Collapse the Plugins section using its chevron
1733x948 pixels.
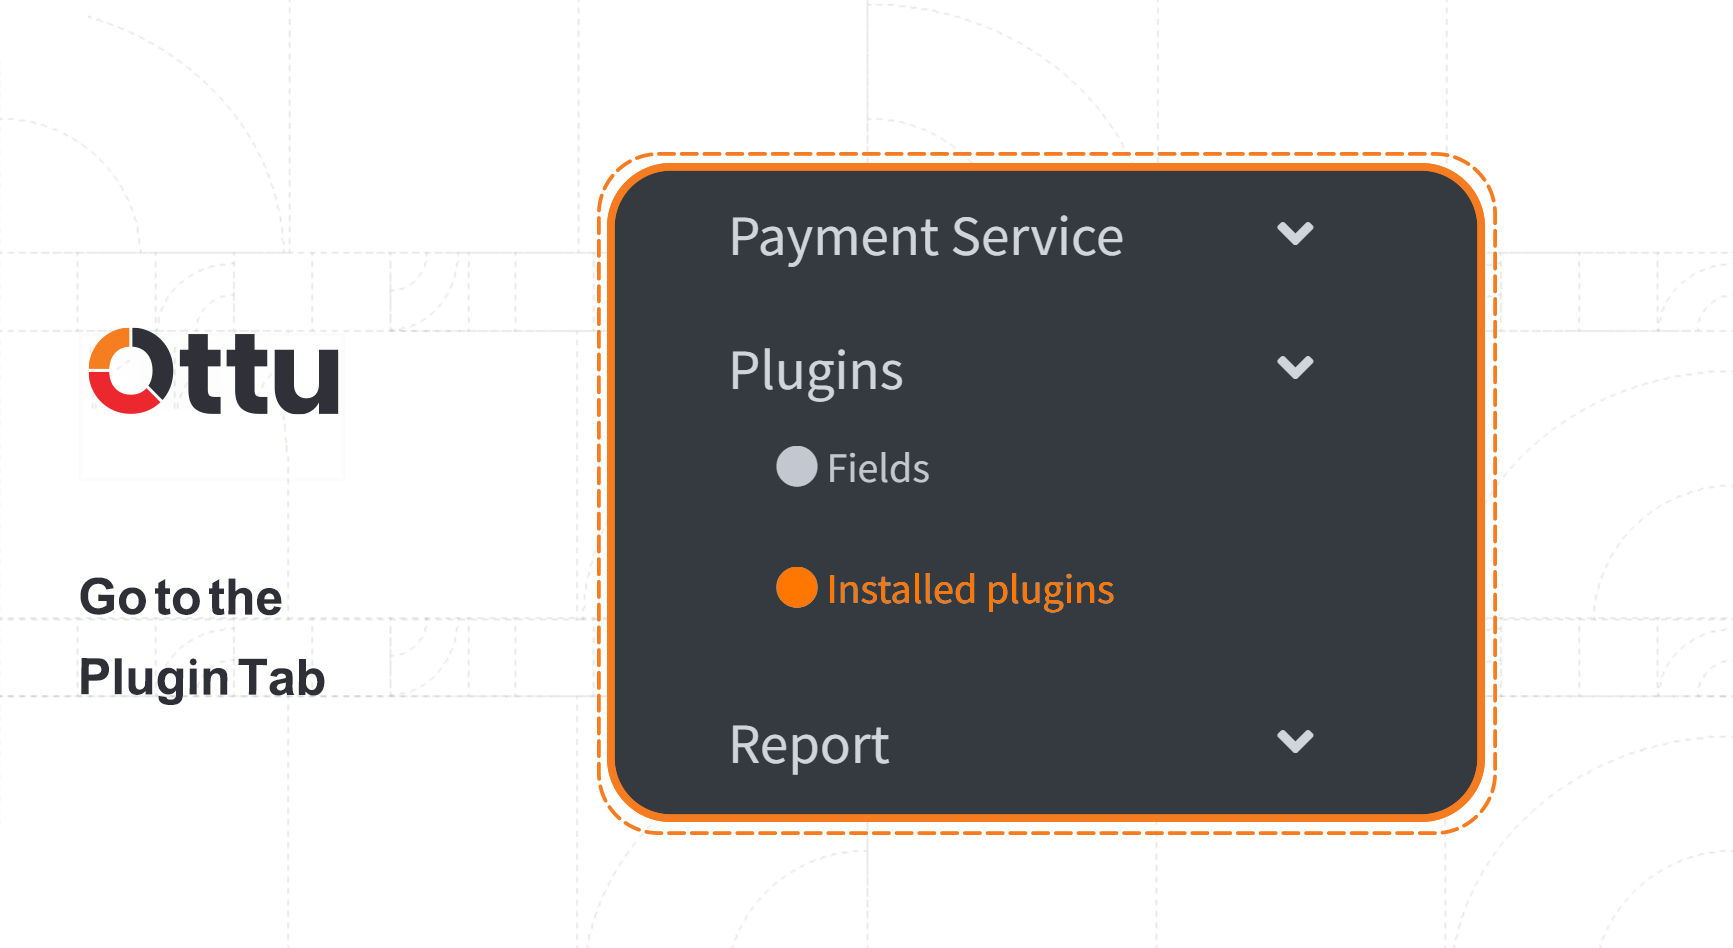point(1295,368)
